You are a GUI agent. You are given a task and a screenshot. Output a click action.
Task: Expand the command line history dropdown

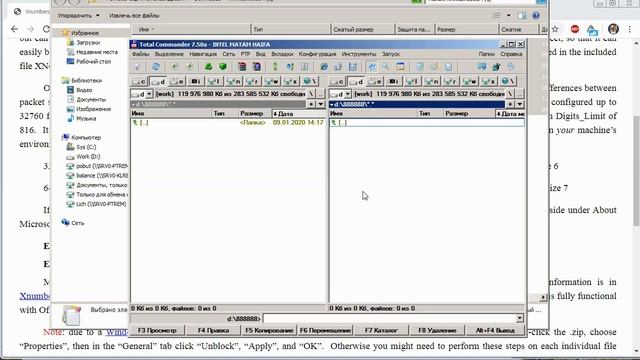519,318
